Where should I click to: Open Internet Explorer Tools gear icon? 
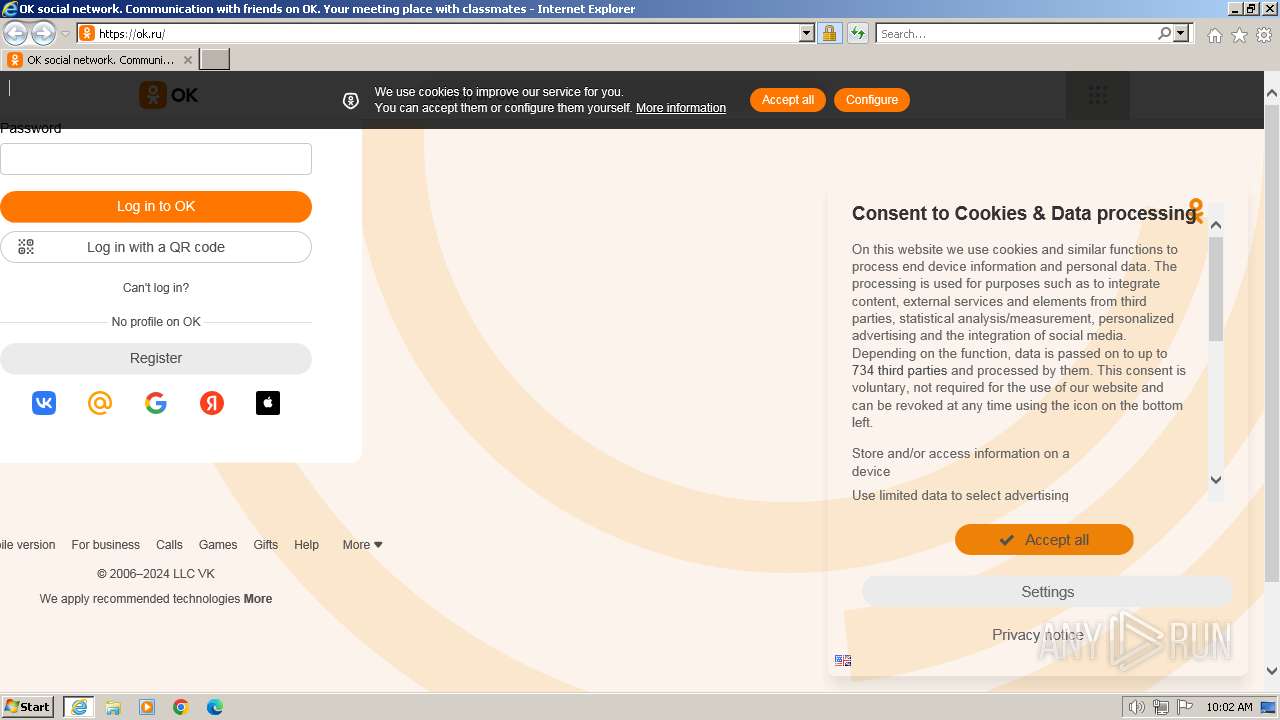[x=1264, y=35]
